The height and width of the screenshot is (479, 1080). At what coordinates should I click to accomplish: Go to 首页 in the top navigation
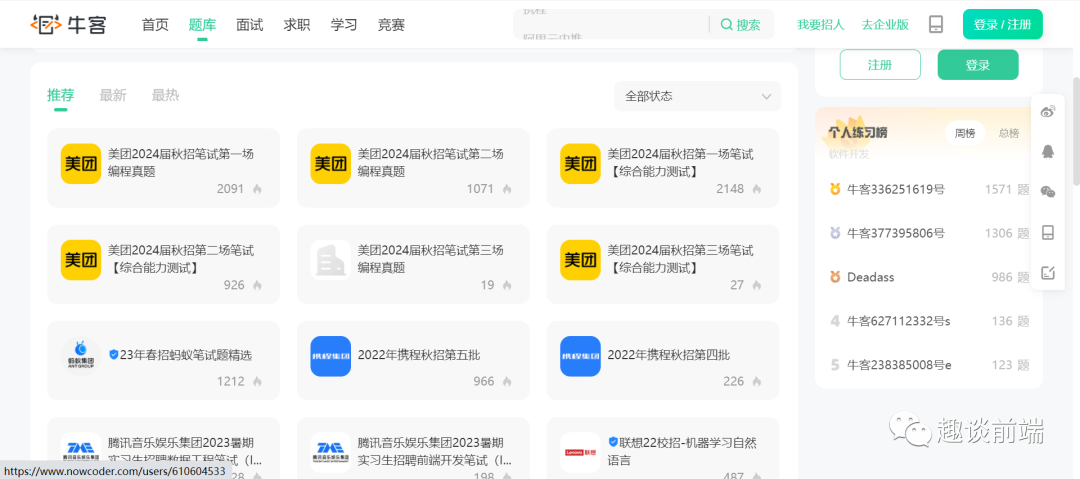coord(155,25)
